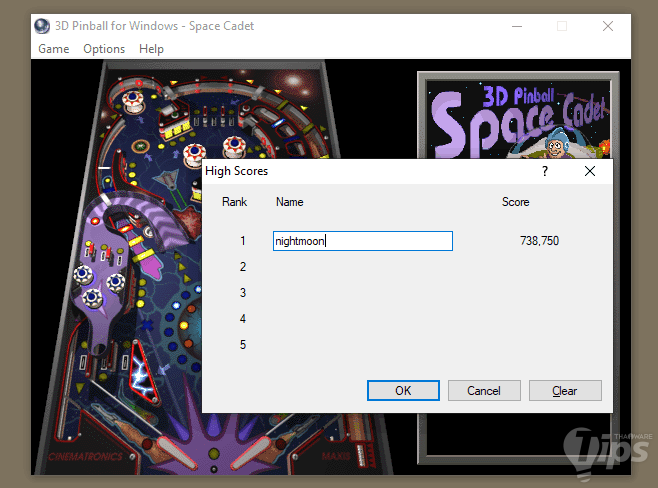Close the 3D Pinball main window
This screenshot has height=488, width=658.
click(608, 26)
